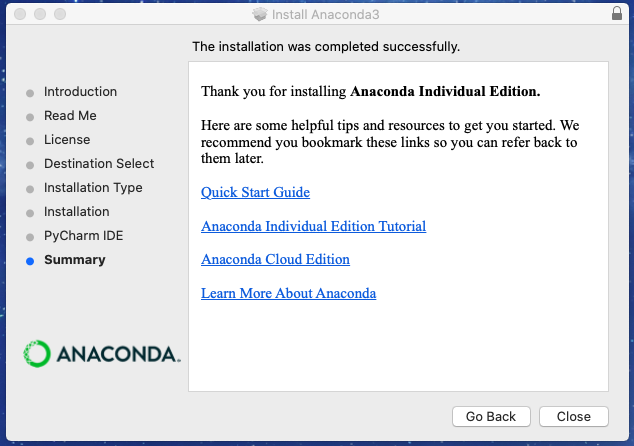
Task: Click the blue bullet next to Summary
Action: (x=30, y=261)
